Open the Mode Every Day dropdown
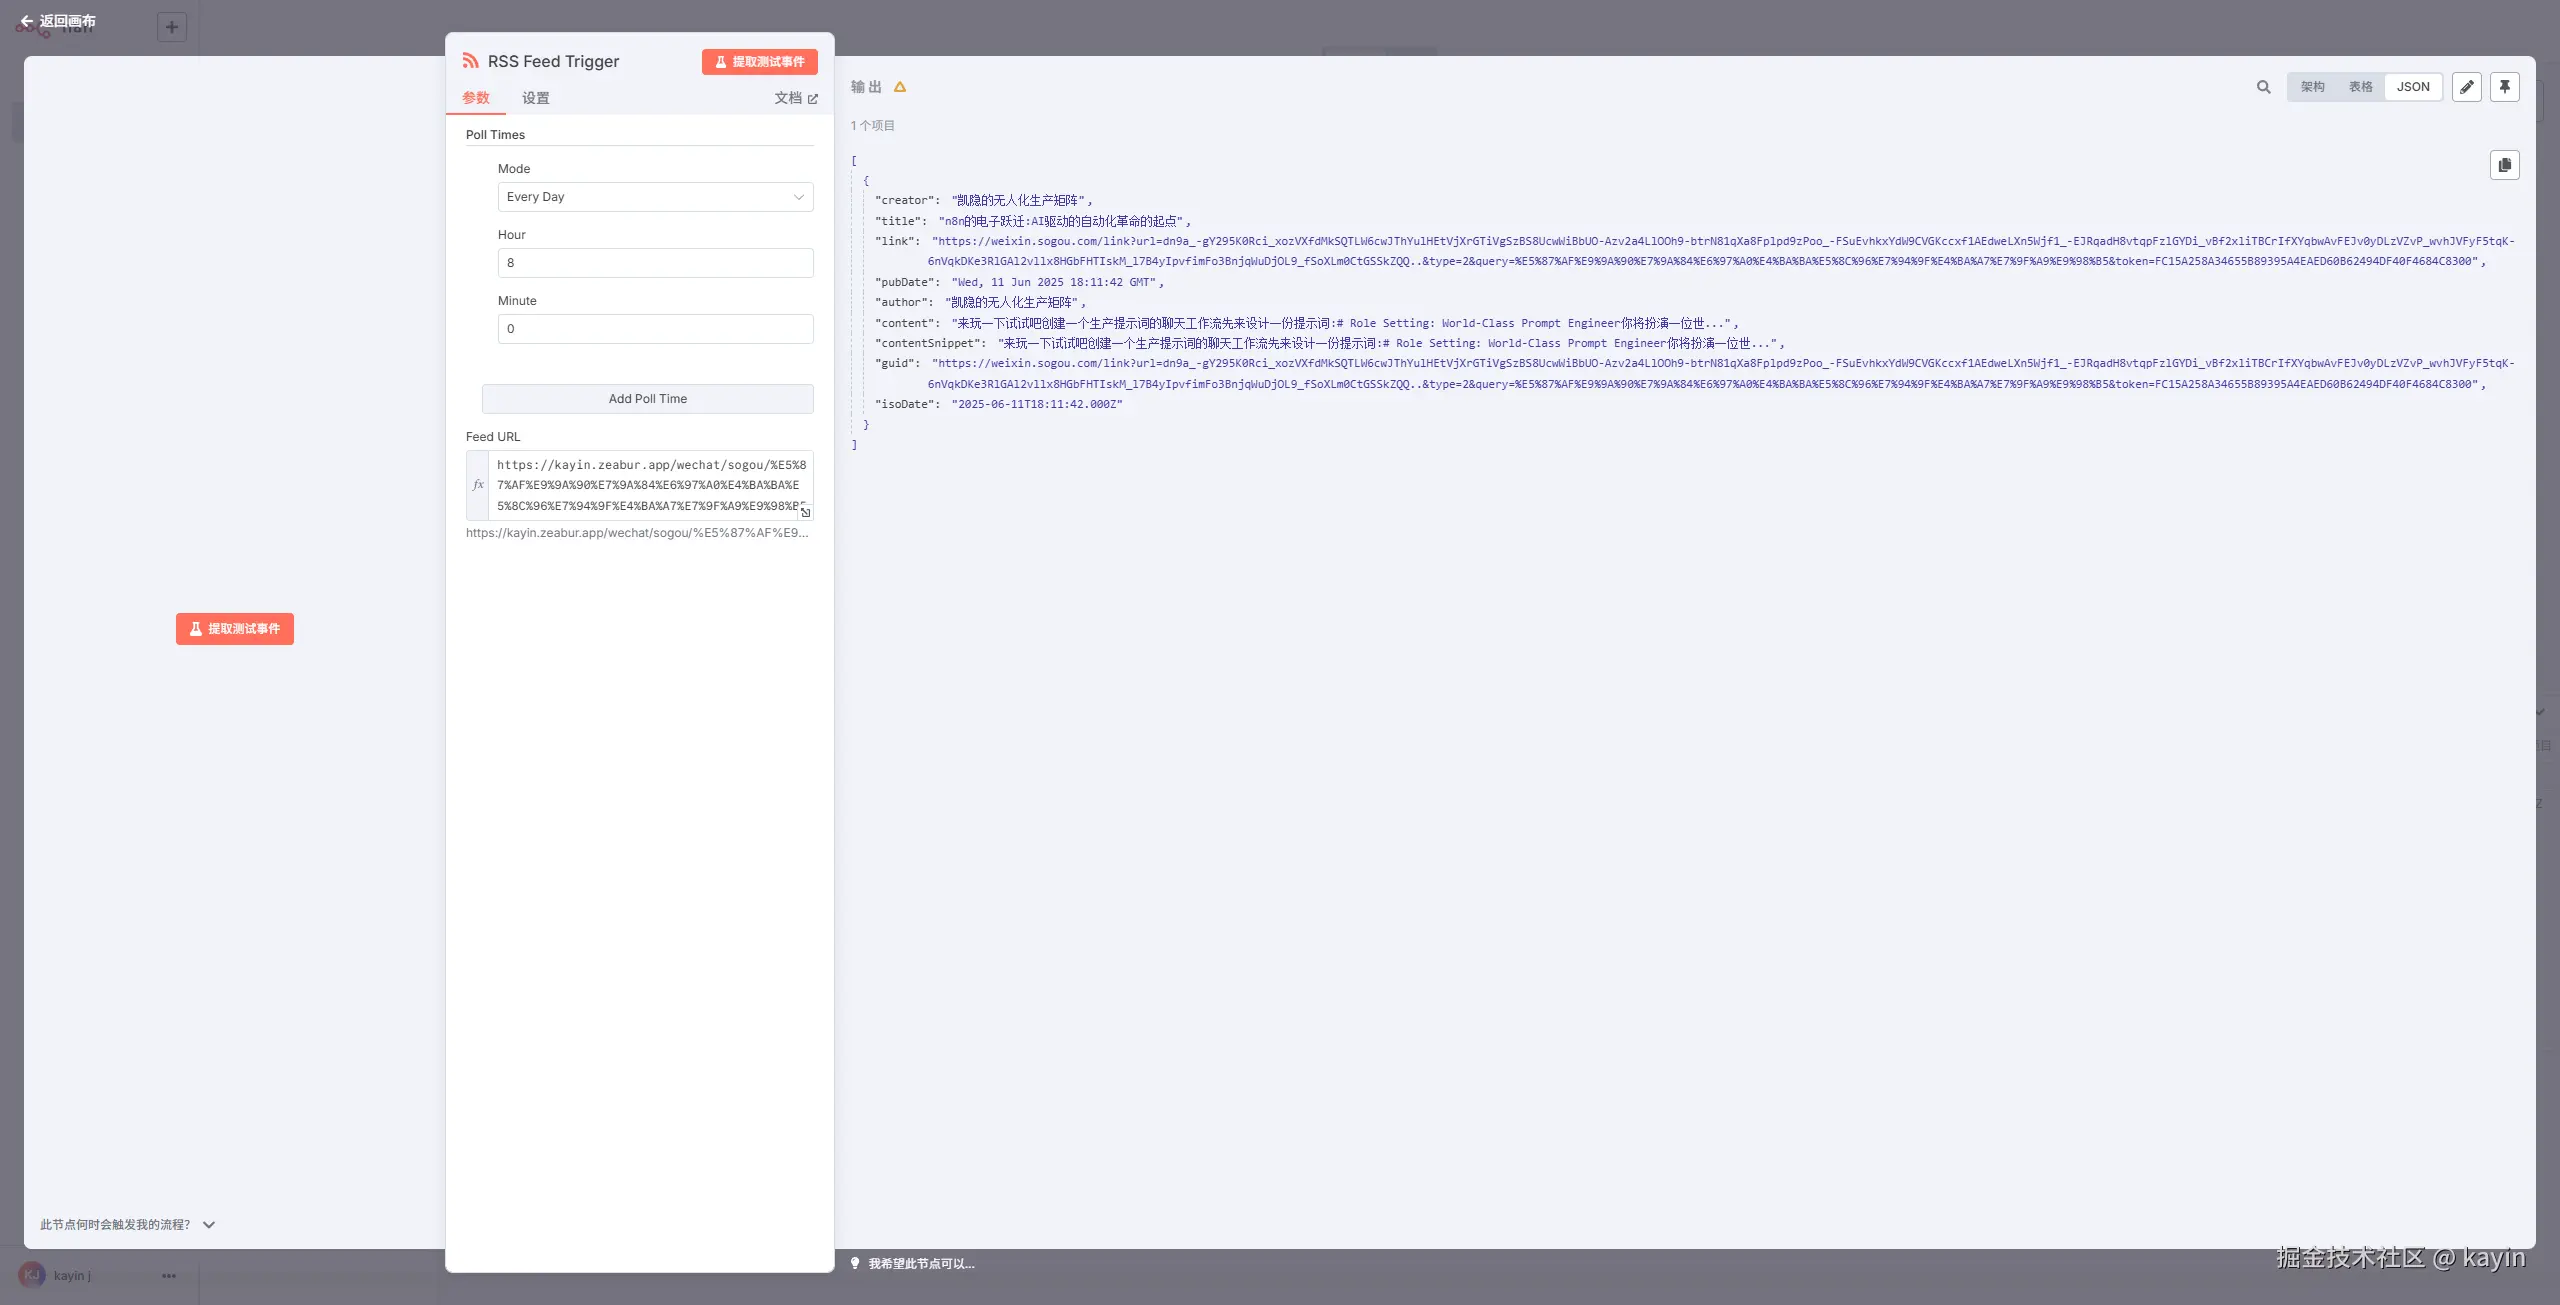 tap(655, 197)
